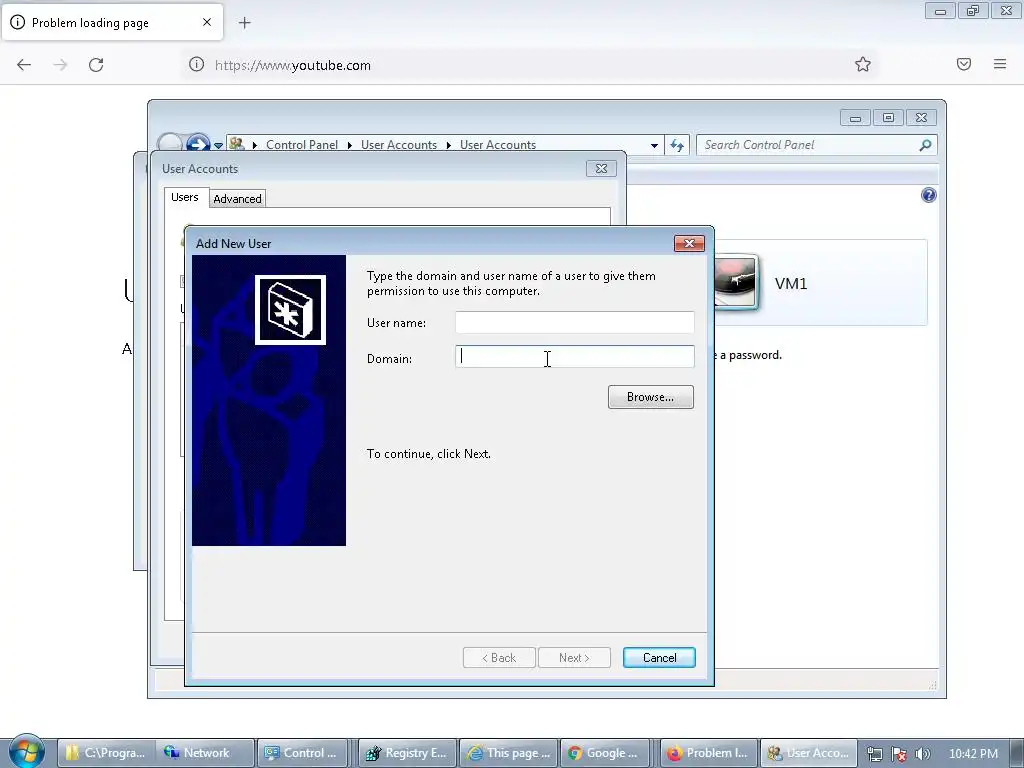Reload the page in Firefox
Viewport: 1024px width, 768px height.
coord(96,65)
